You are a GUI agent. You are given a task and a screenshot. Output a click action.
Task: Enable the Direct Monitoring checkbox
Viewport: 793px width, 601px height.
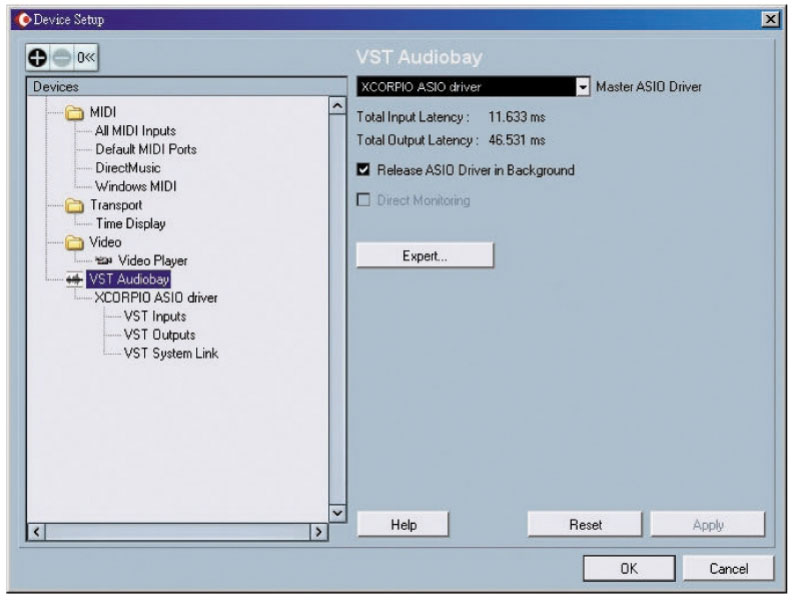click(x=364, y=200)
